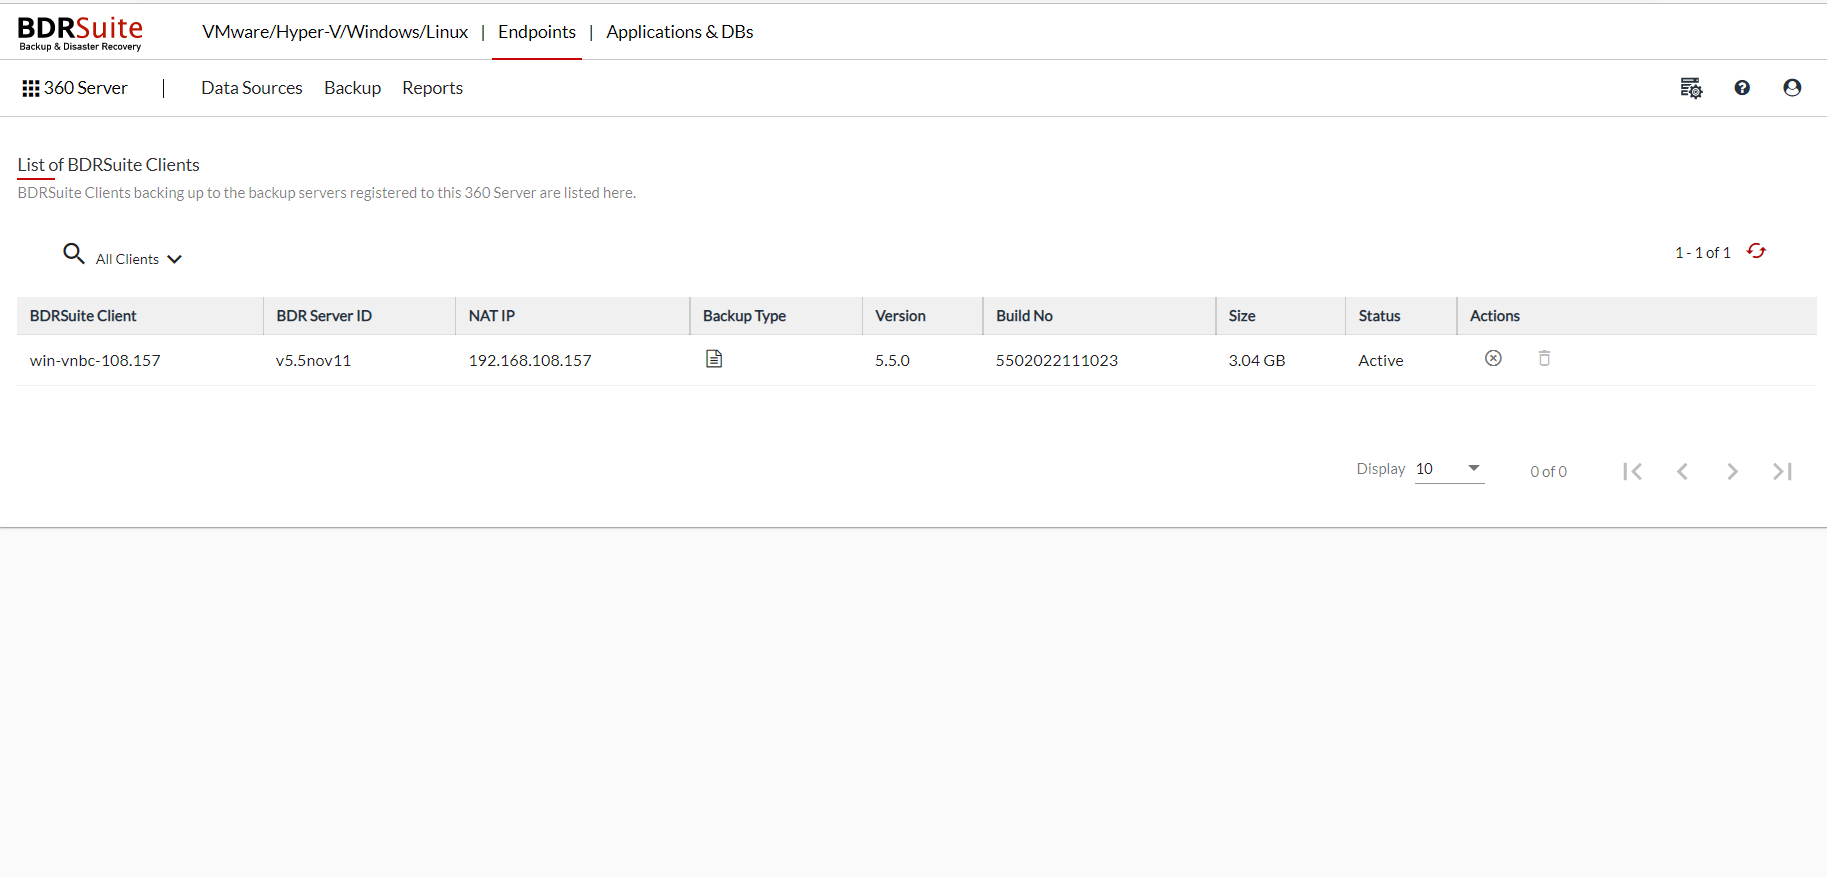Open the server settings list icon
The width and height of the screenshot is (1827, 877).
click(x=1691, y=88)
